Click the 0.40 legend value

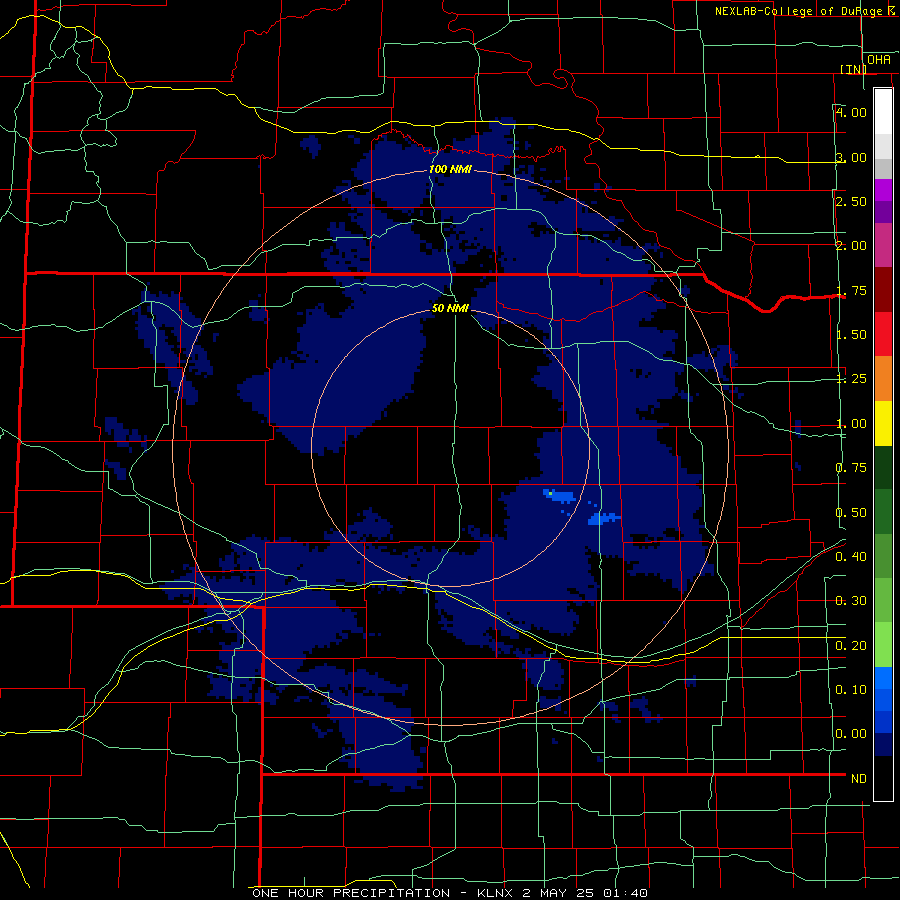click(851, 557)
